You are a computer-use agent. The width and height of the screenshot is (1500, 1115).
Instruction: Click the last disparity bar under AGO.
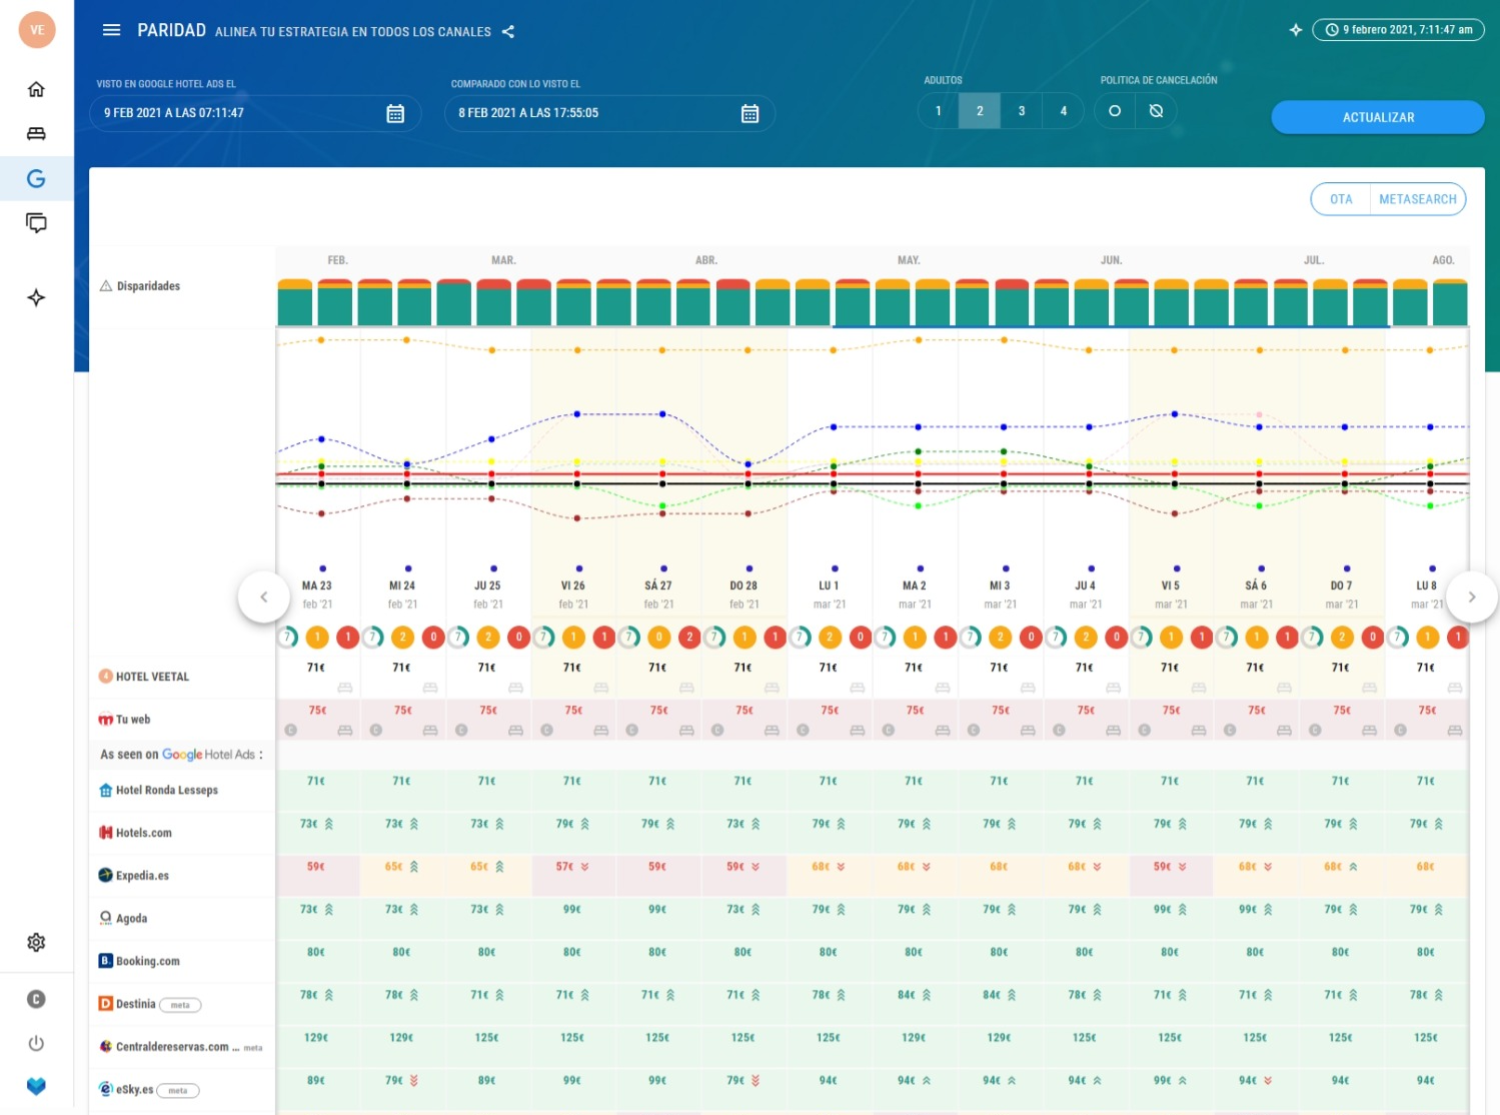point(1450,302)
